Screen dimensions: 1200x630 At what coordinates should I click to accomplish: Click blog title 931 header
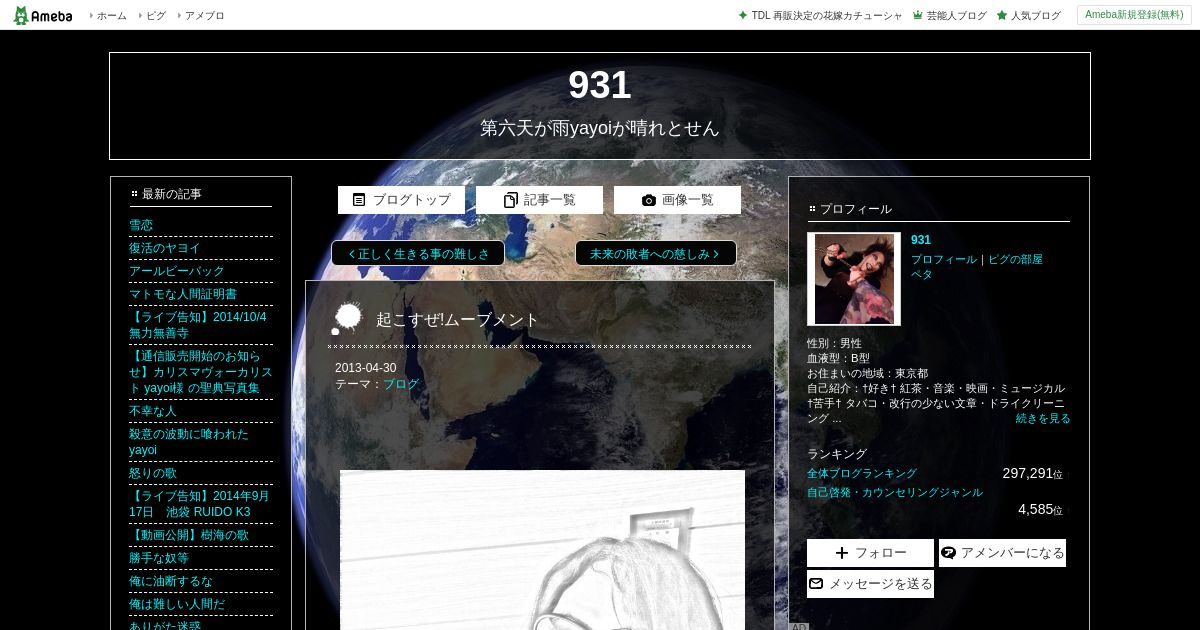coord(600,85)
